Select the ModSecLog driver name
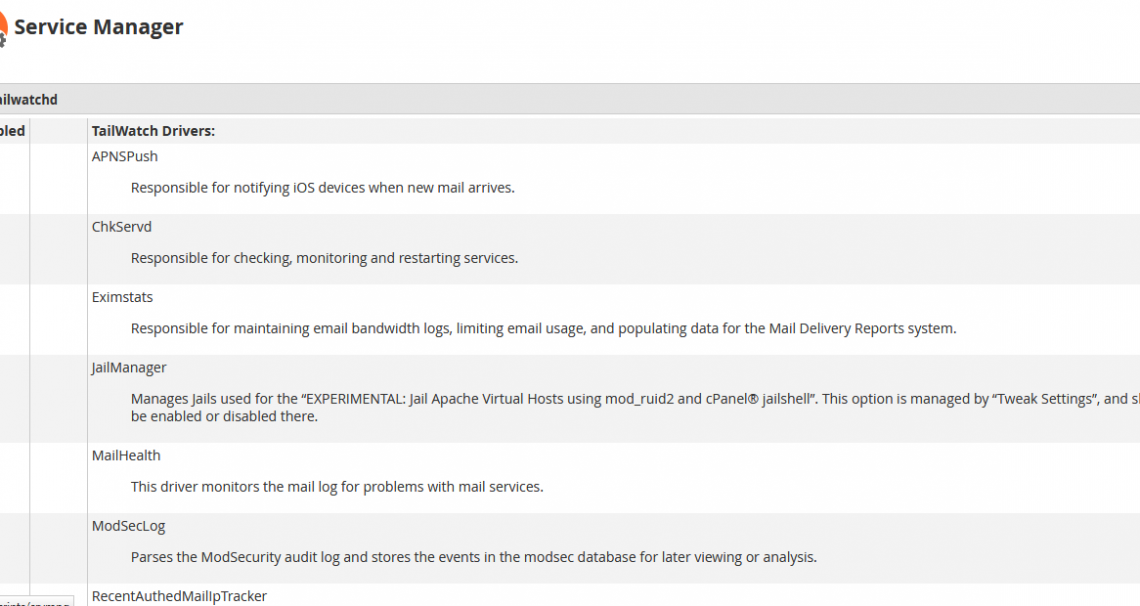The image size is (1140, 606). (129, 526)
